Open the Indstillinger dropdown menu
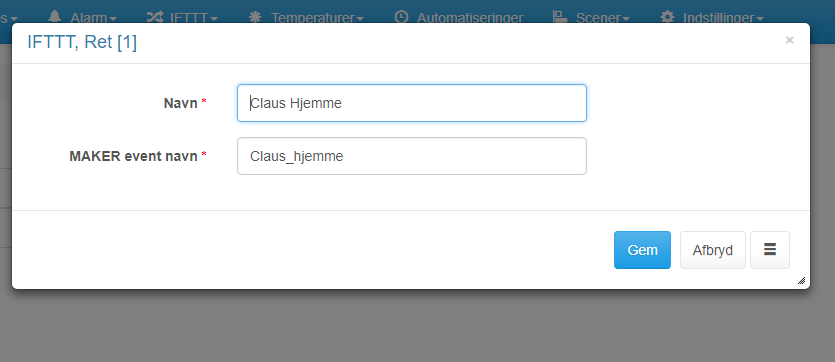The height and width of the screenshot is (362, 835). [x=723, y=18]
